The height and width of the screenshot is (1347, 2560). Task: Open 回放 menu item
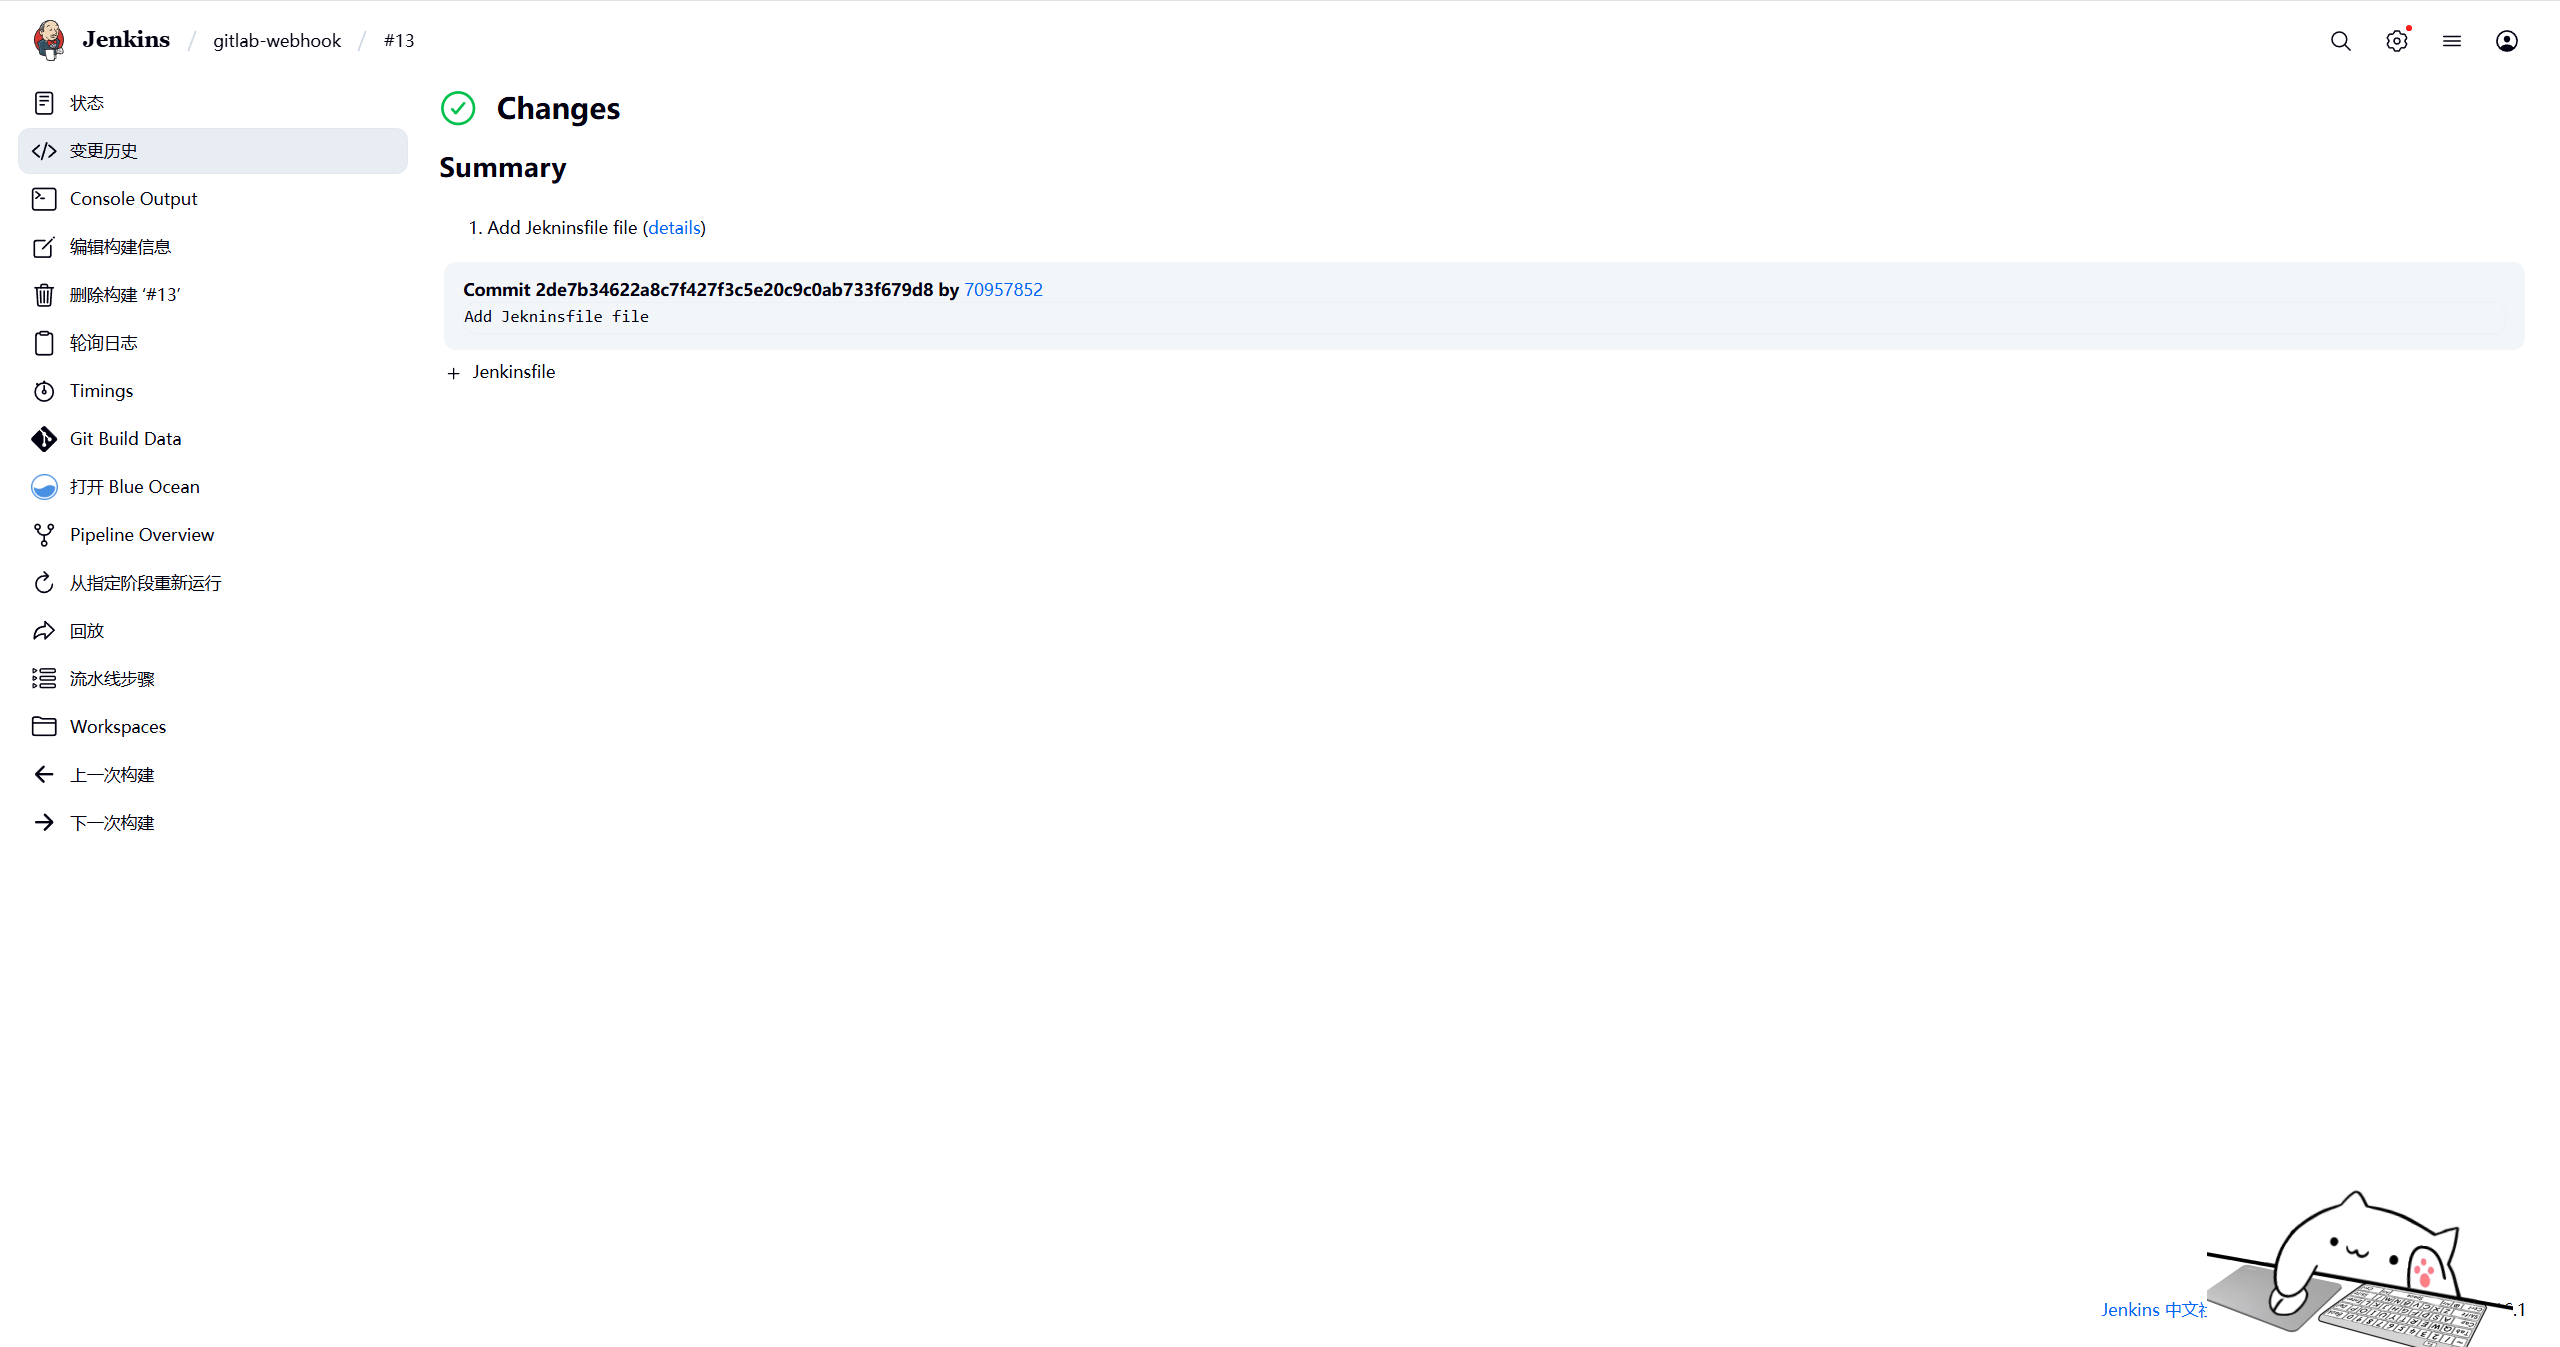[x=213, y=631]
